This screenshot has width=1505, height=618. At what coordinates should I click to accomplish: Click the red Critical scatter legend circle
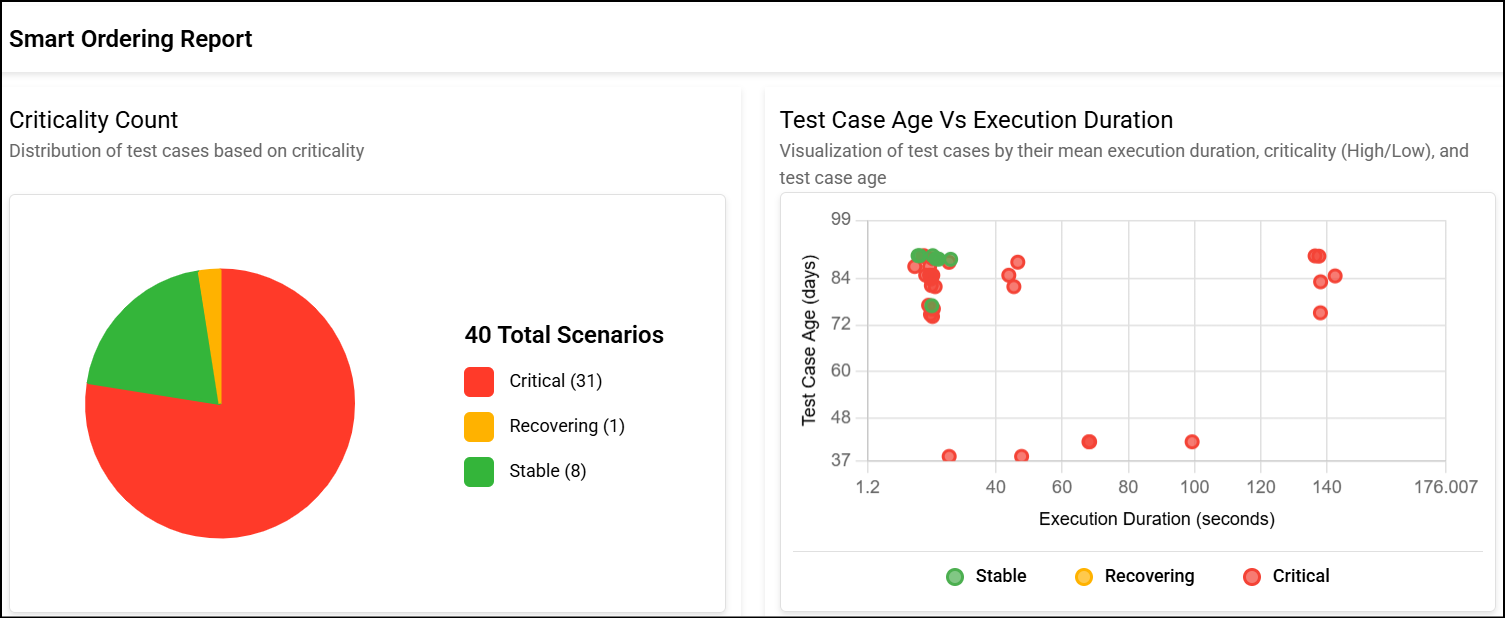pos(1251,576)
